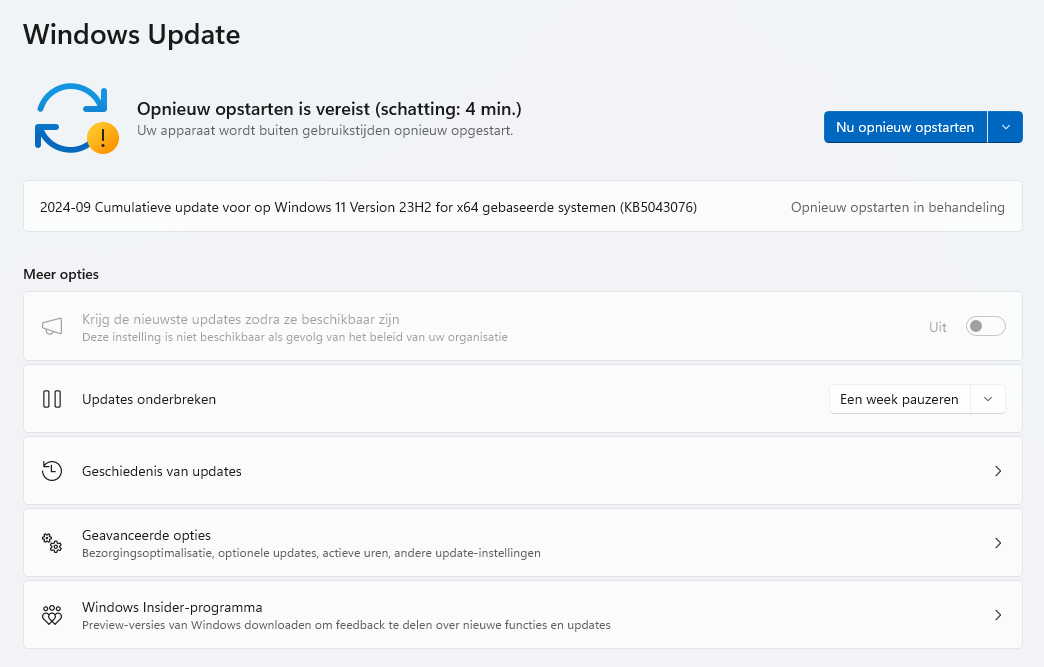1044x667 pixels.
Task: Toggle the 'Krijg de nieuwste updates' switch
Action: point(985,327)
